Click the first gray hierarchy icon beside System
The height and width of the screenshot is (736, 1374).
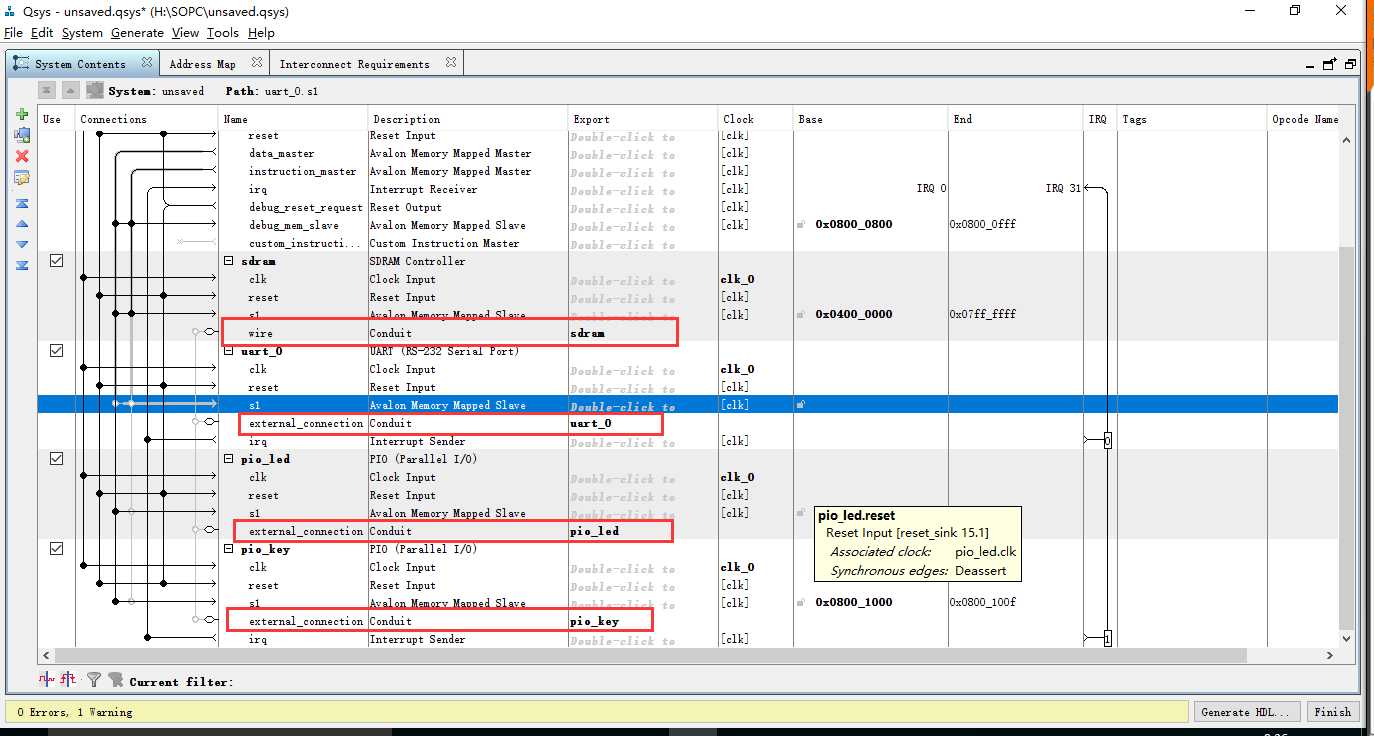click(47, 90)
